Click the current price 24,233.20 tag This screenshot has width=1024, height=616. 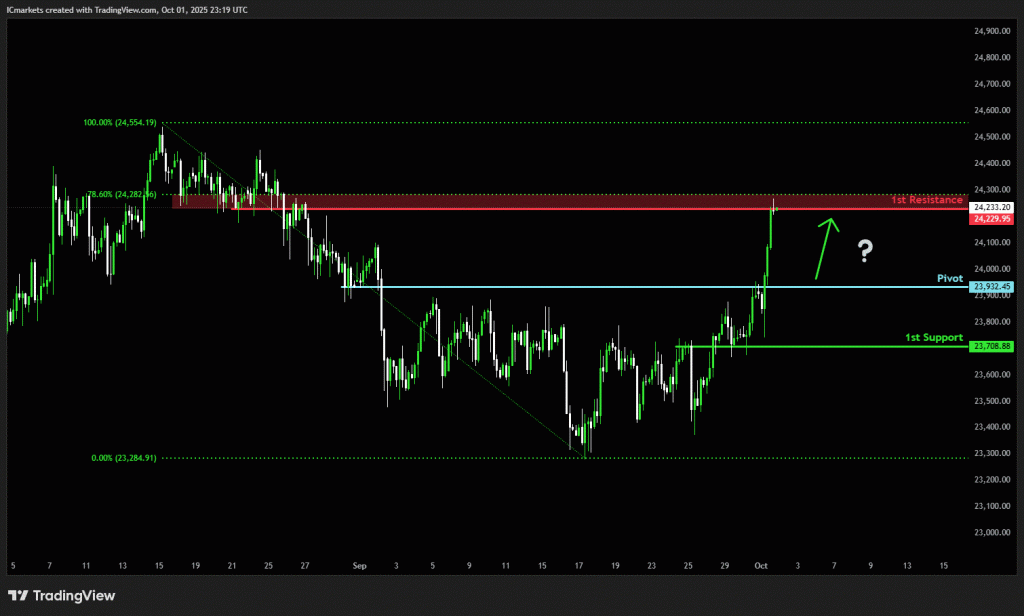click(x=992, y=206)
